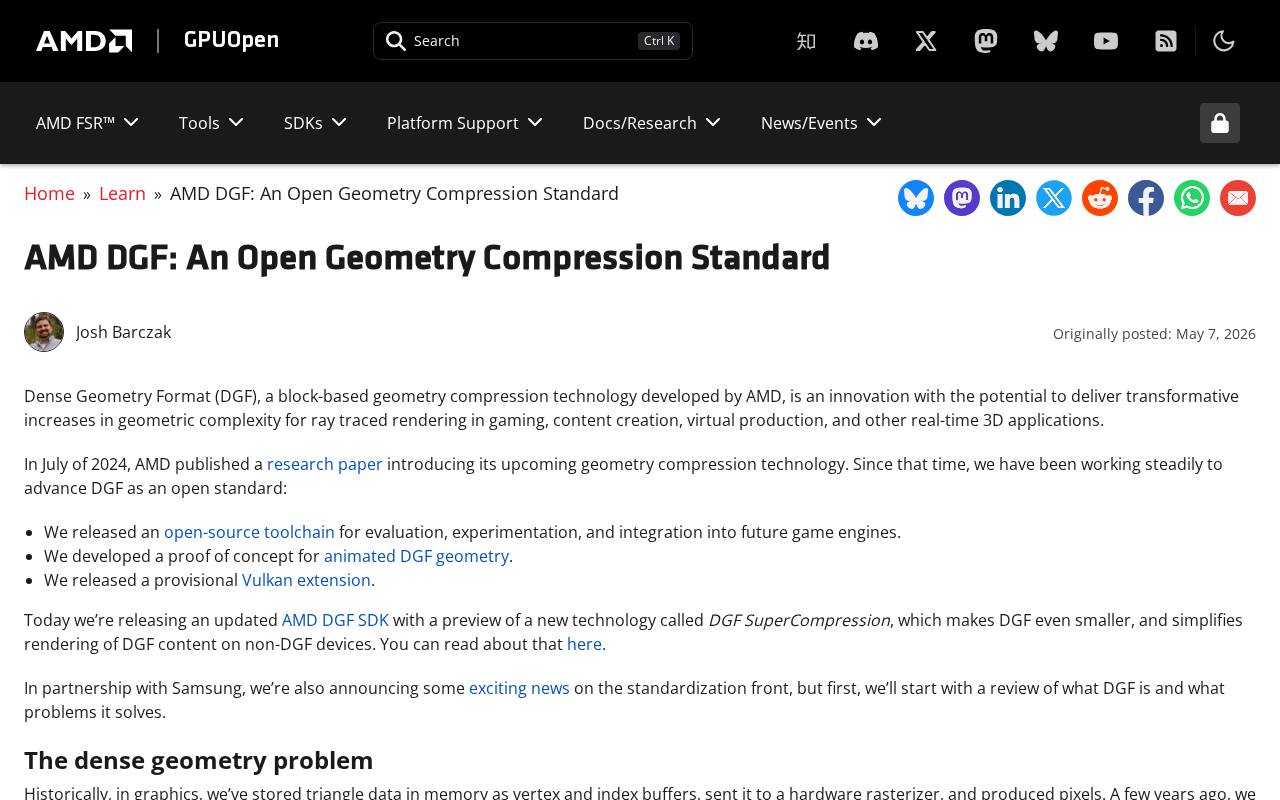Share the article by email
The image size is (1280, 800).
click(x=1238, y=198)
